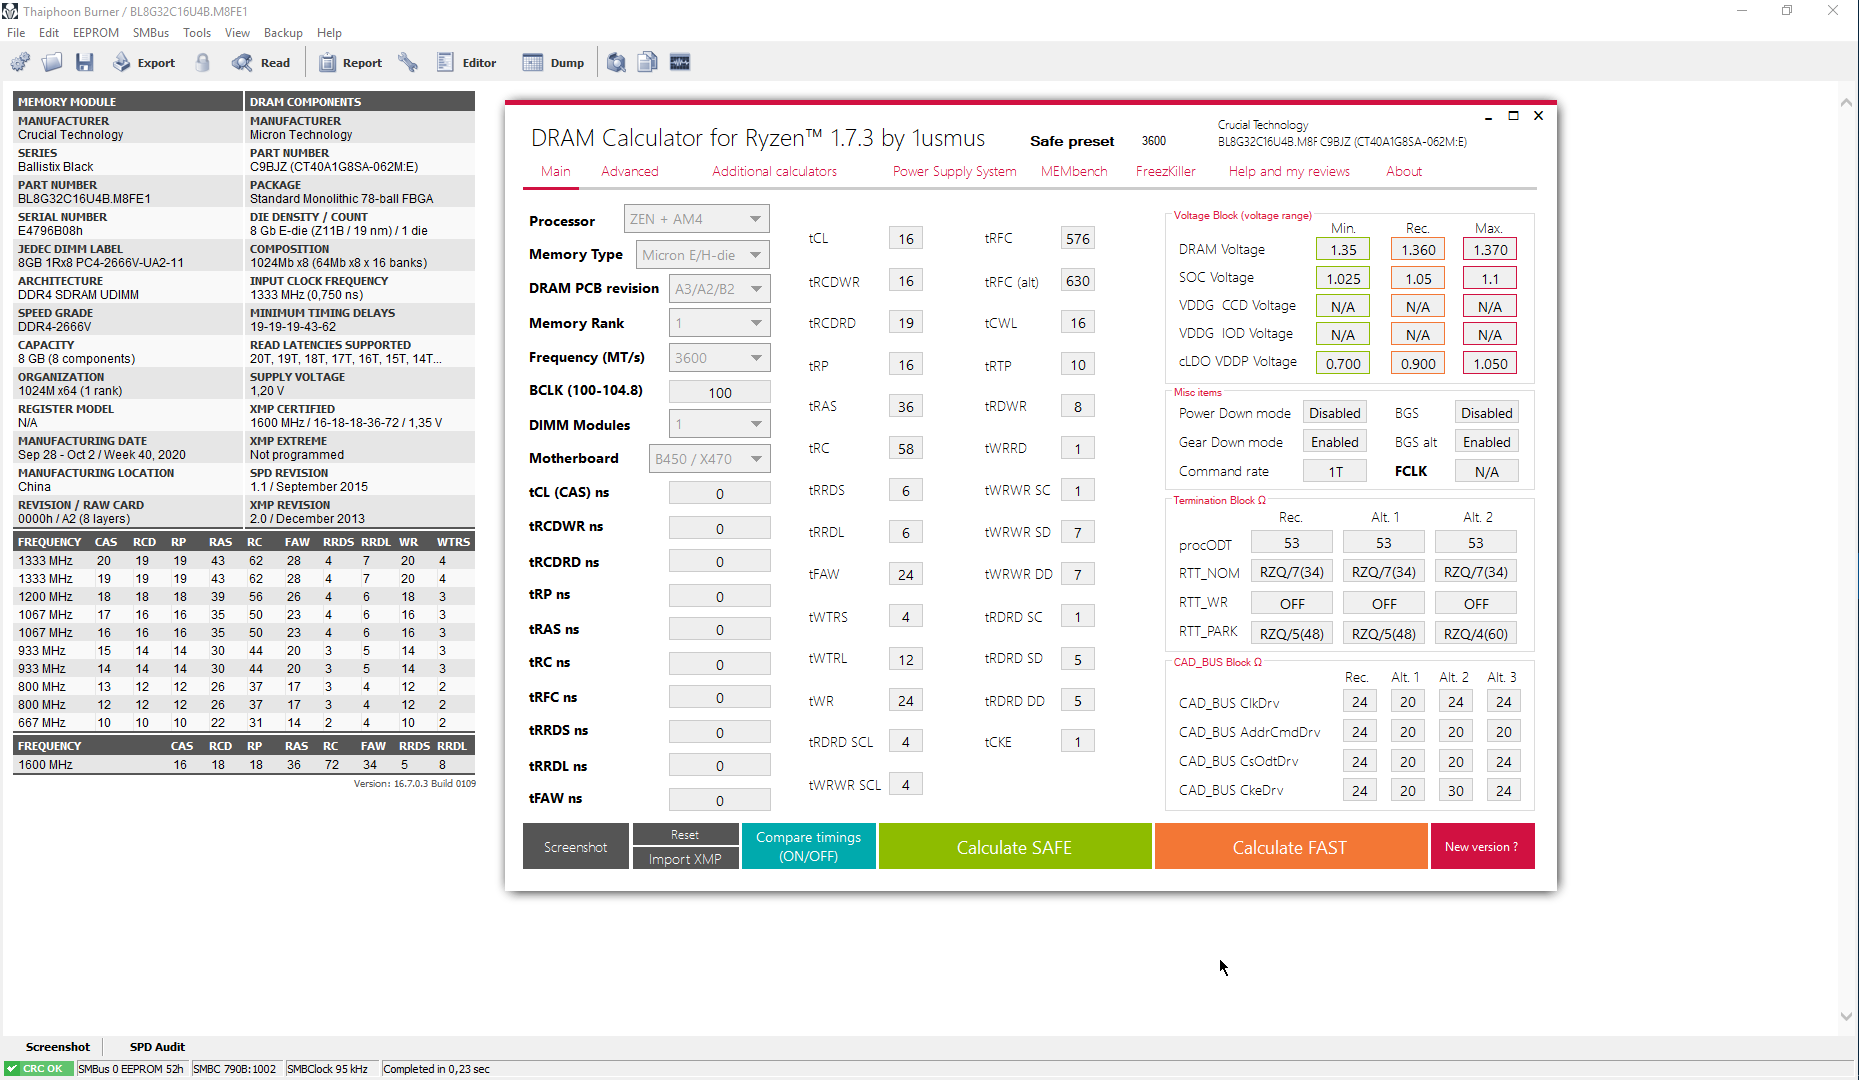The image size is (1859, 1080).
Task: Click the open folder toolbar icon
Action: pyautogui.click(x=52, y=62)
